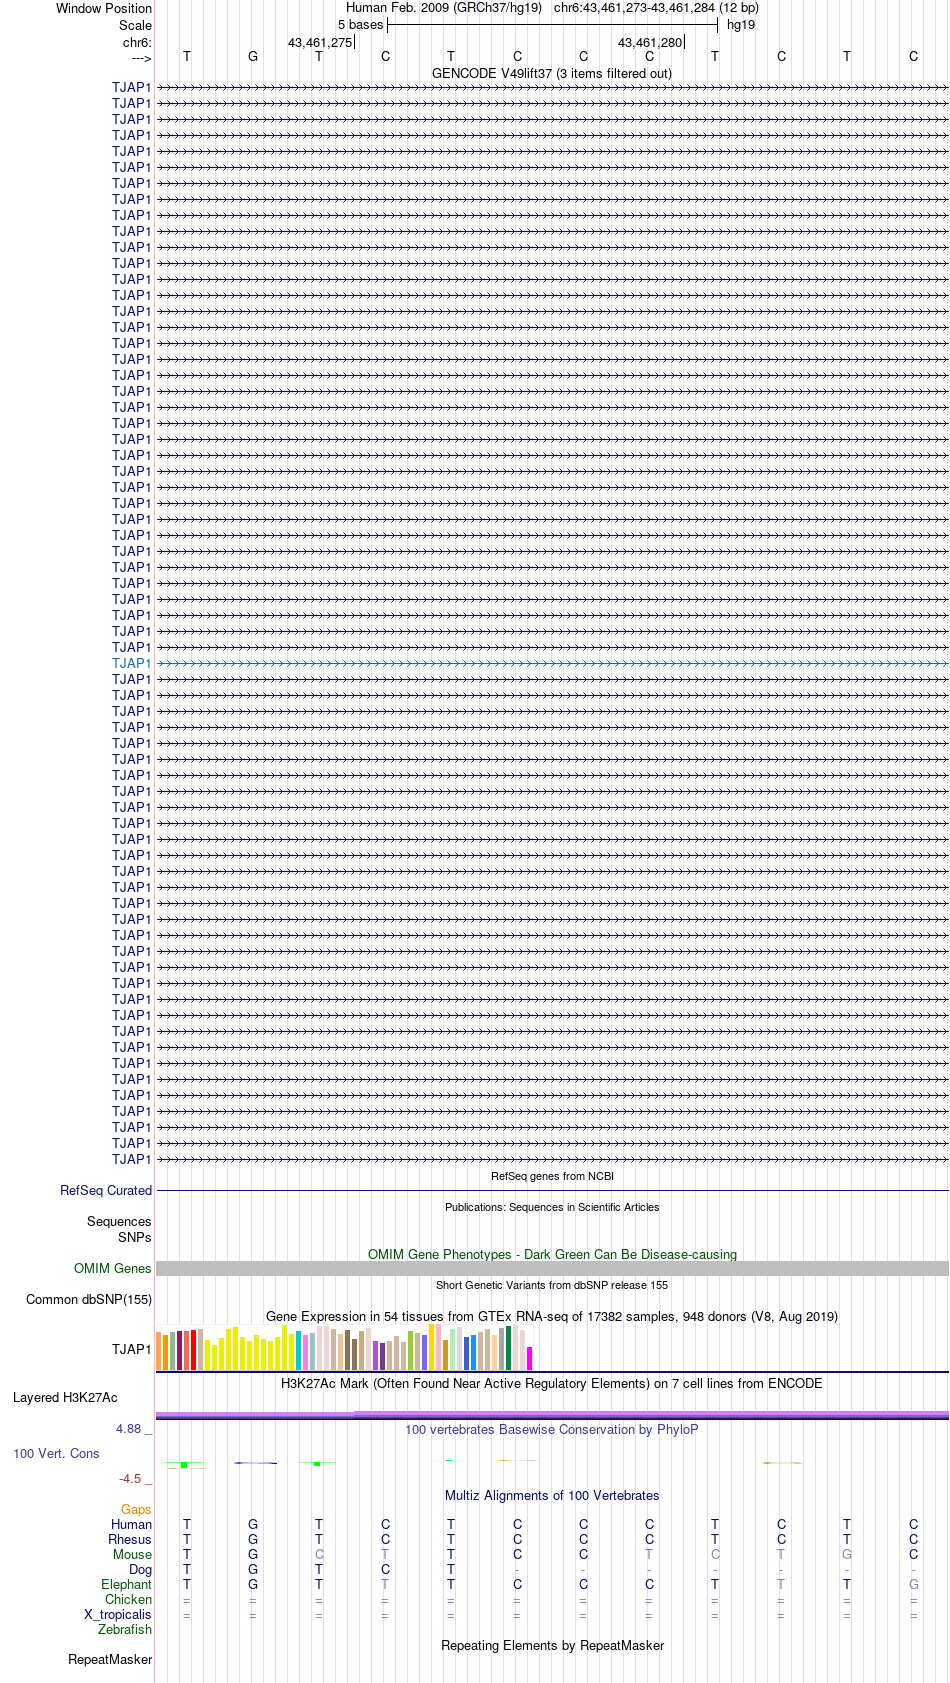Screen dimensions: 950x1683
Task: Click the X_tropicalis alignment row label
Action: pos(118,1614)
